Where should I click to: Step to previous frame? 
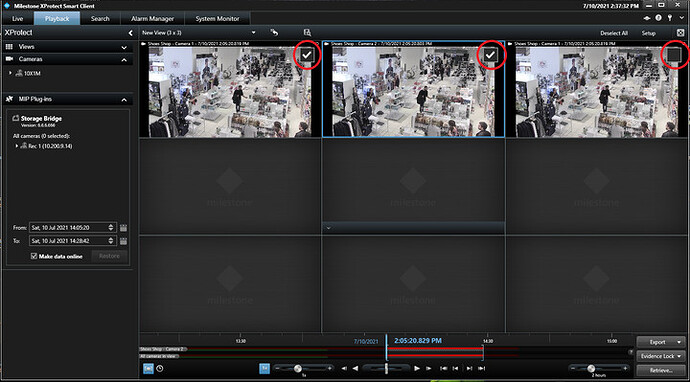pyautogui.click(x=344, y=368)
